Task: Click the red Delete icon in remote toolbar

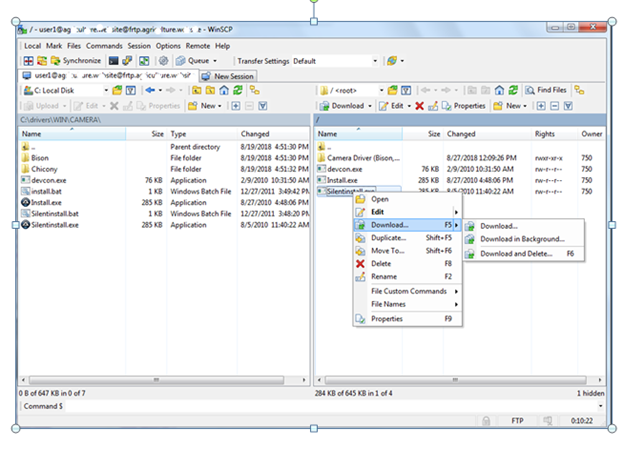Action: [419, 106]
